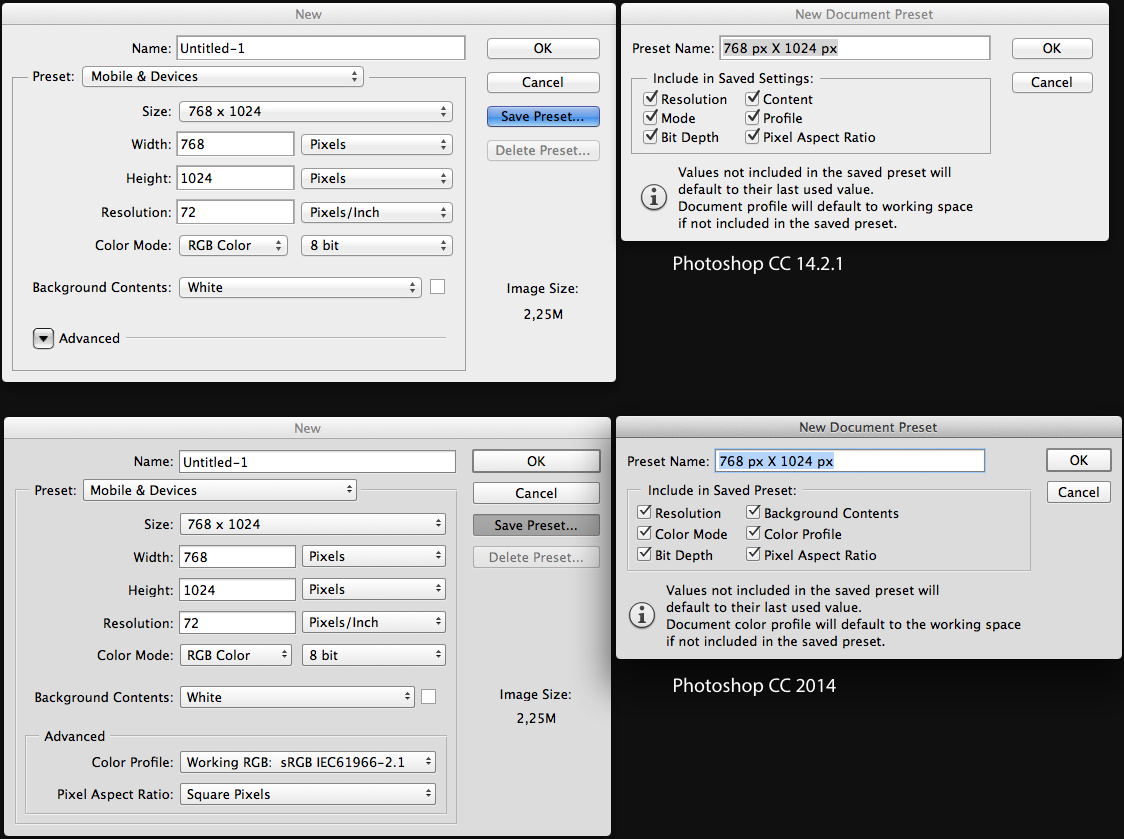Open Size dropdown in top New dialog
The height and width of the screenshot is (839, 1124).
tap(316, 111)
